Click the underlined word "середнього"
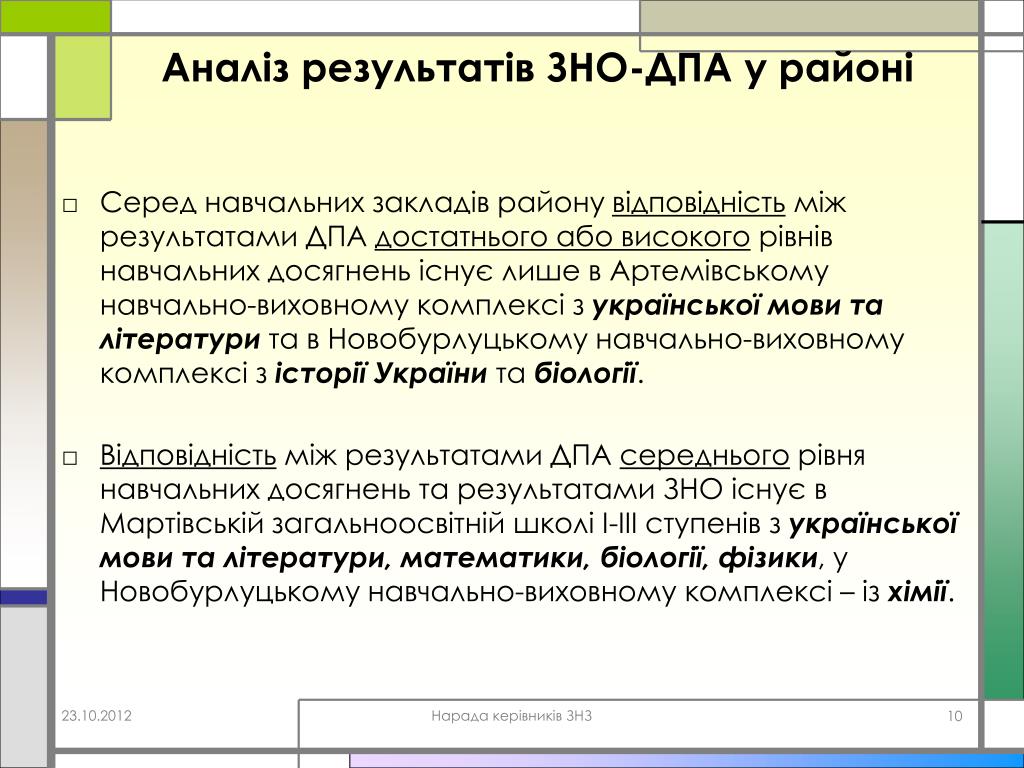 pos(705,457)
